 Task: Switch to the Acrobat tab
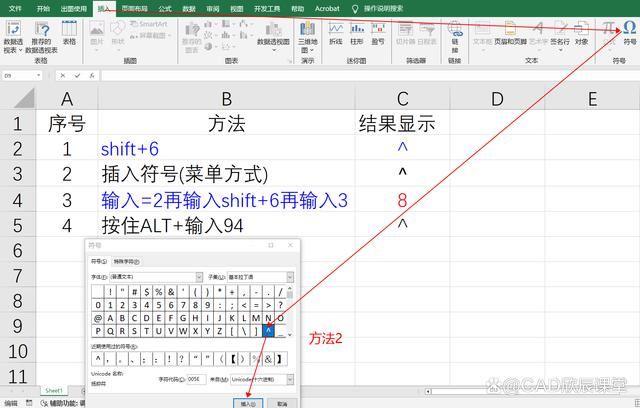coord(327,8)
